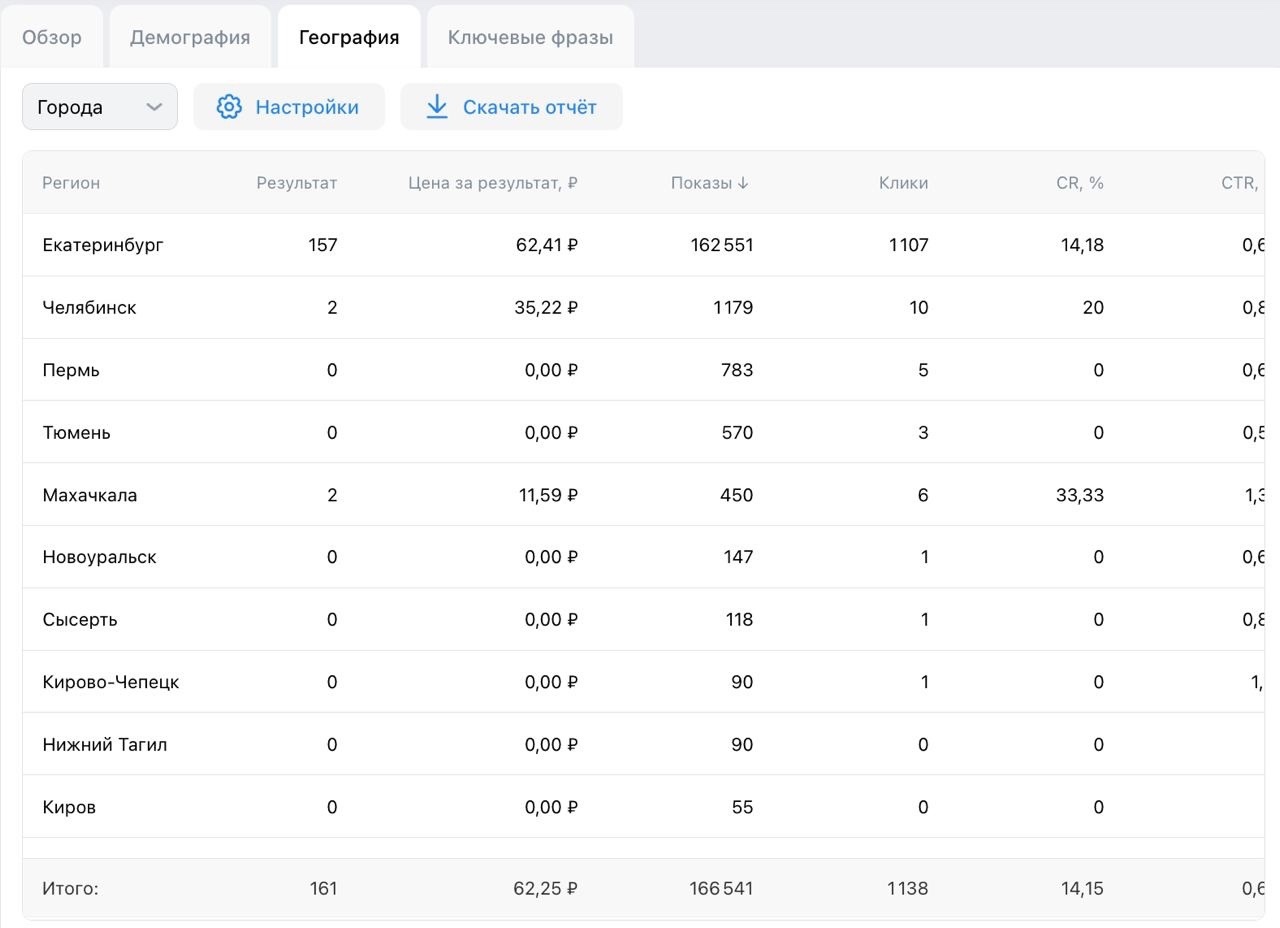Viewport: 1280px width, 928px height.
Task: Click the Итого: label
Action: pyautogui.click(x=70, y=888)
